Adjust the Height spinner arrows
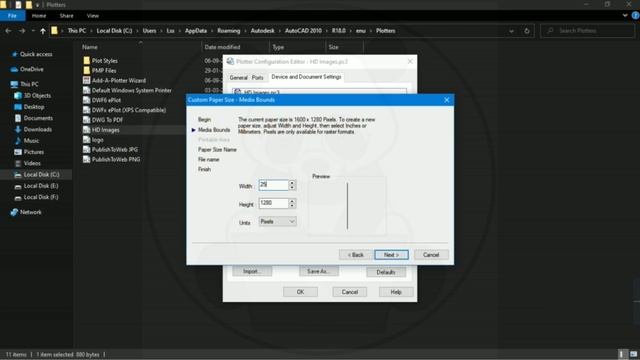Image resolution: width=640 pixels, height=360 pixels. [292, 203]
